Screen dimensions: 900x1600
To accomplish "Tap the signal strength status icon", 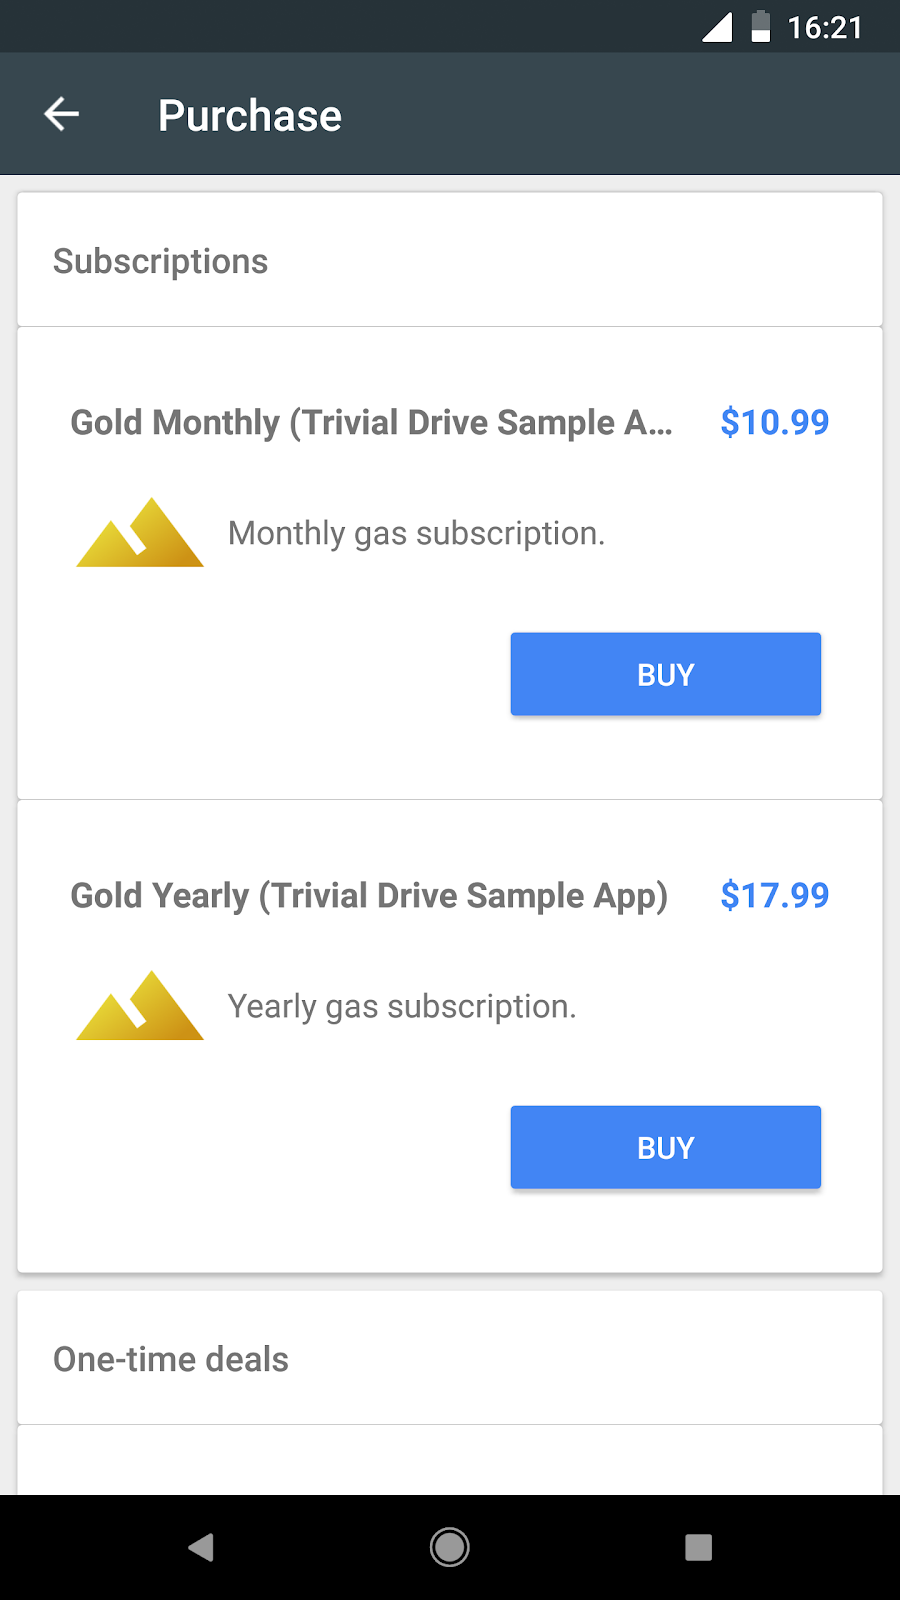I will 717,27.
